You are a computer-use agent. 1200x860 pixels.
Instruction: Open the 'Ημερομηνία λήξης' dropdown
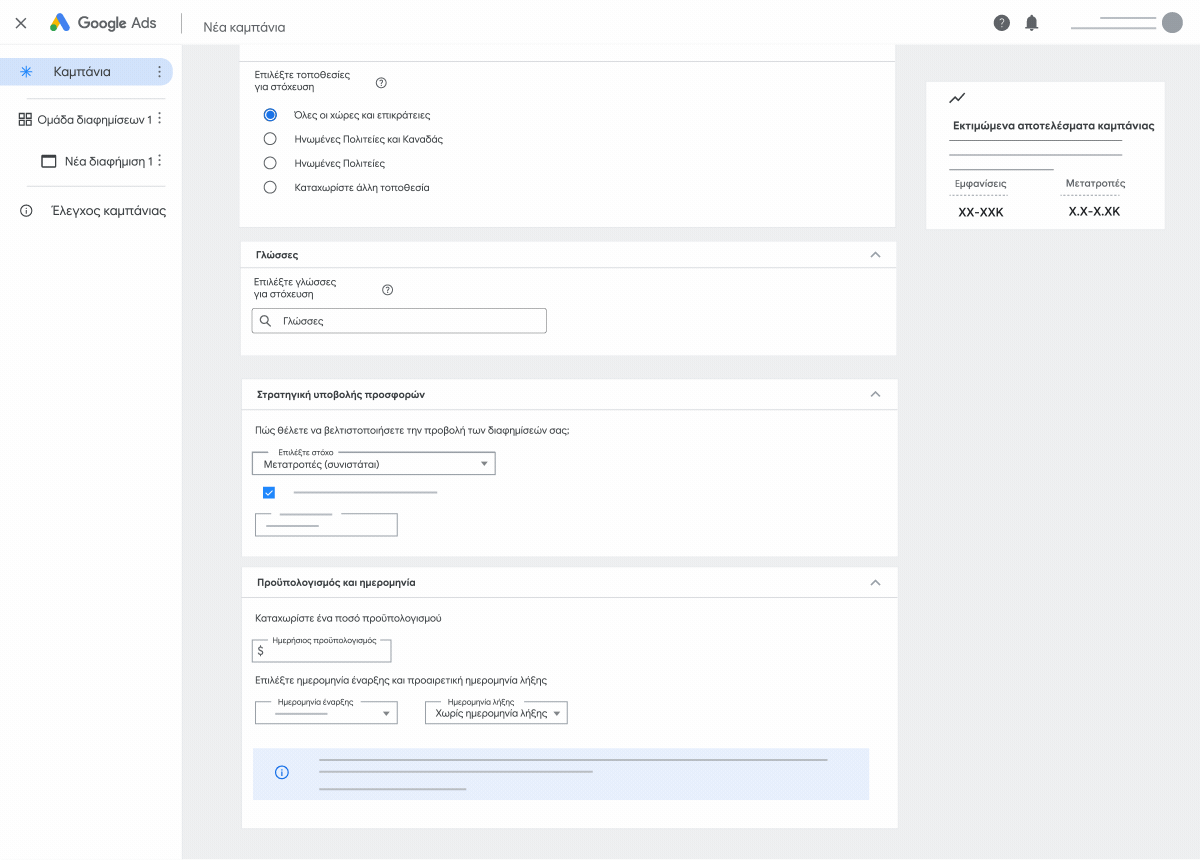496,713
